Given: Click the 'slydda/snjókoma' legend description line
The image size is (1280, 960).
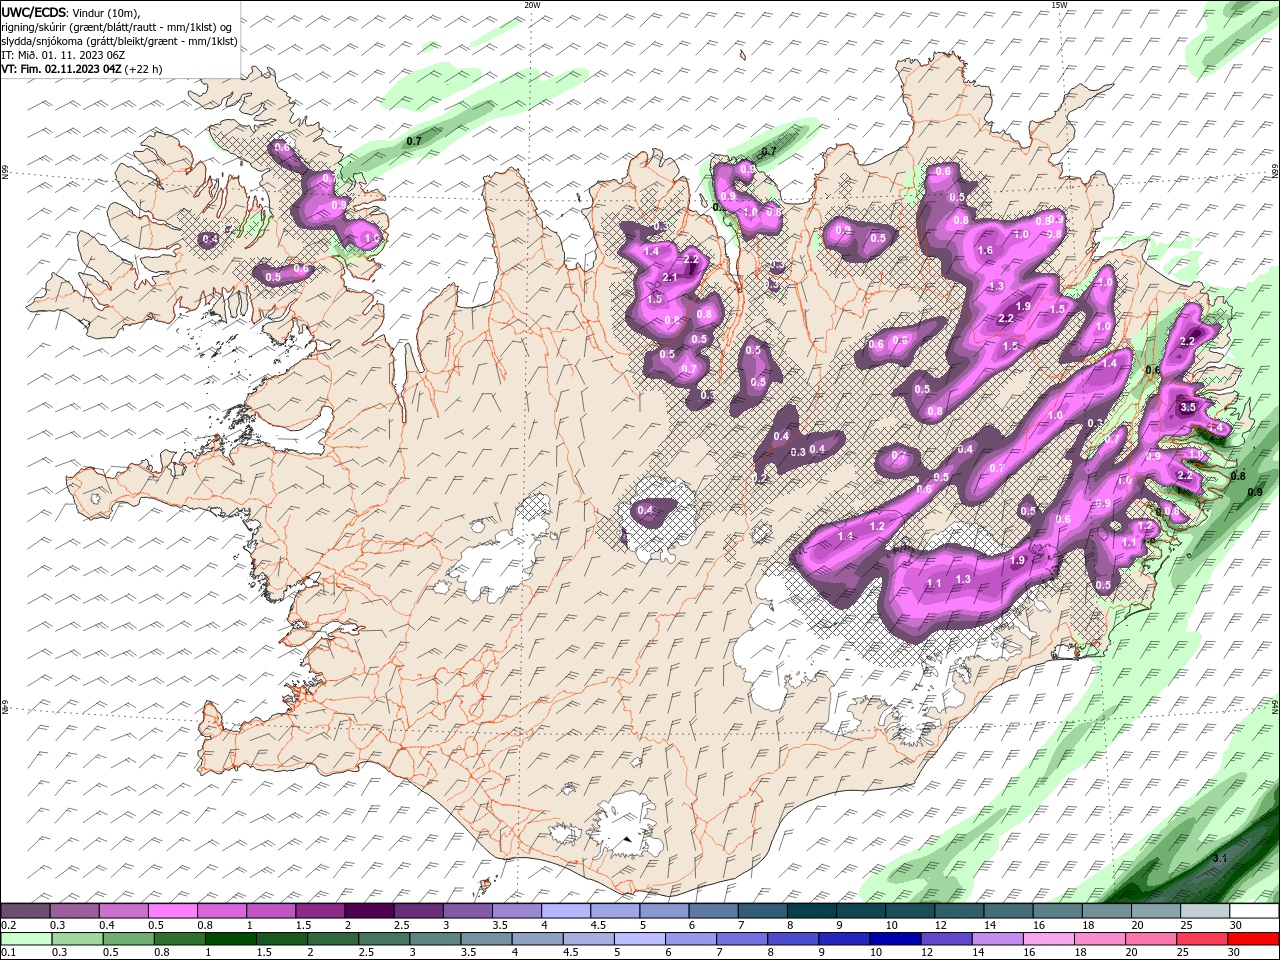Looking at the screenshot, I should (x=119, y=41).
